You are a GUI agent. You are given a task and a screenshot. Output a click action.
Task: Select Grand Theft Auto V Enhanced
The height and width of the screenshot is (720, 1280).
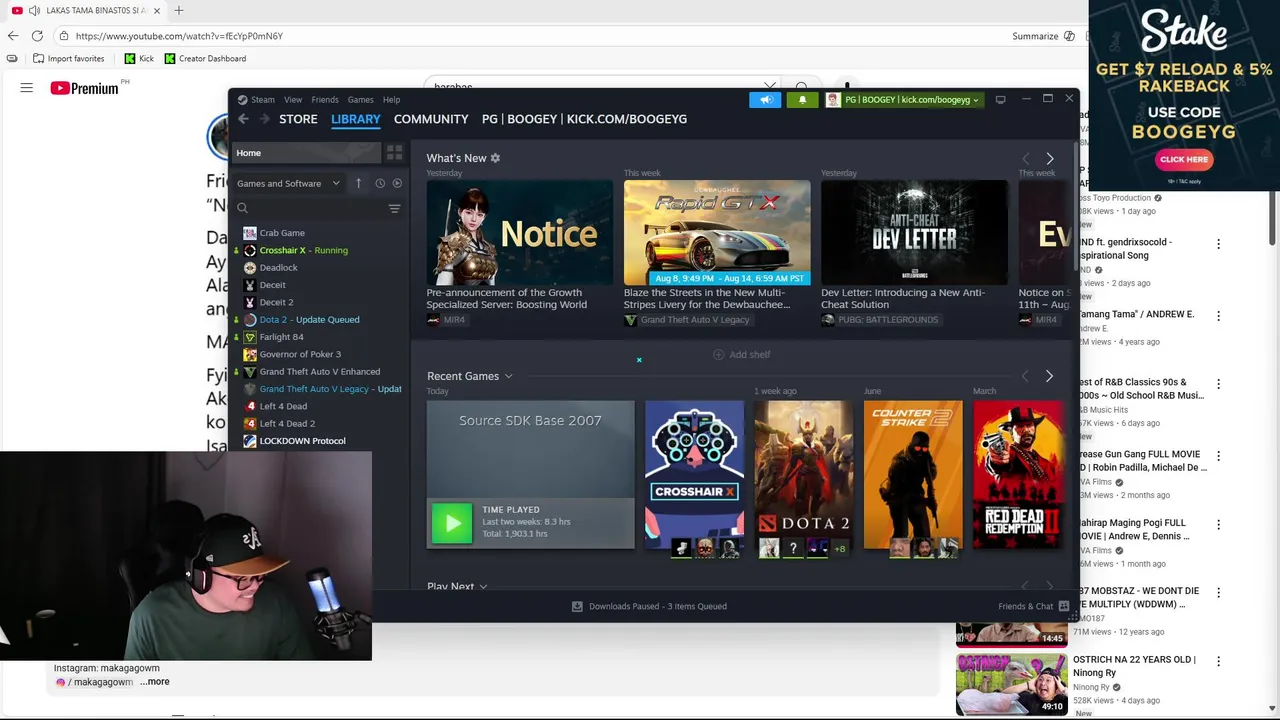pyautogui.click(x=320, y=371)
